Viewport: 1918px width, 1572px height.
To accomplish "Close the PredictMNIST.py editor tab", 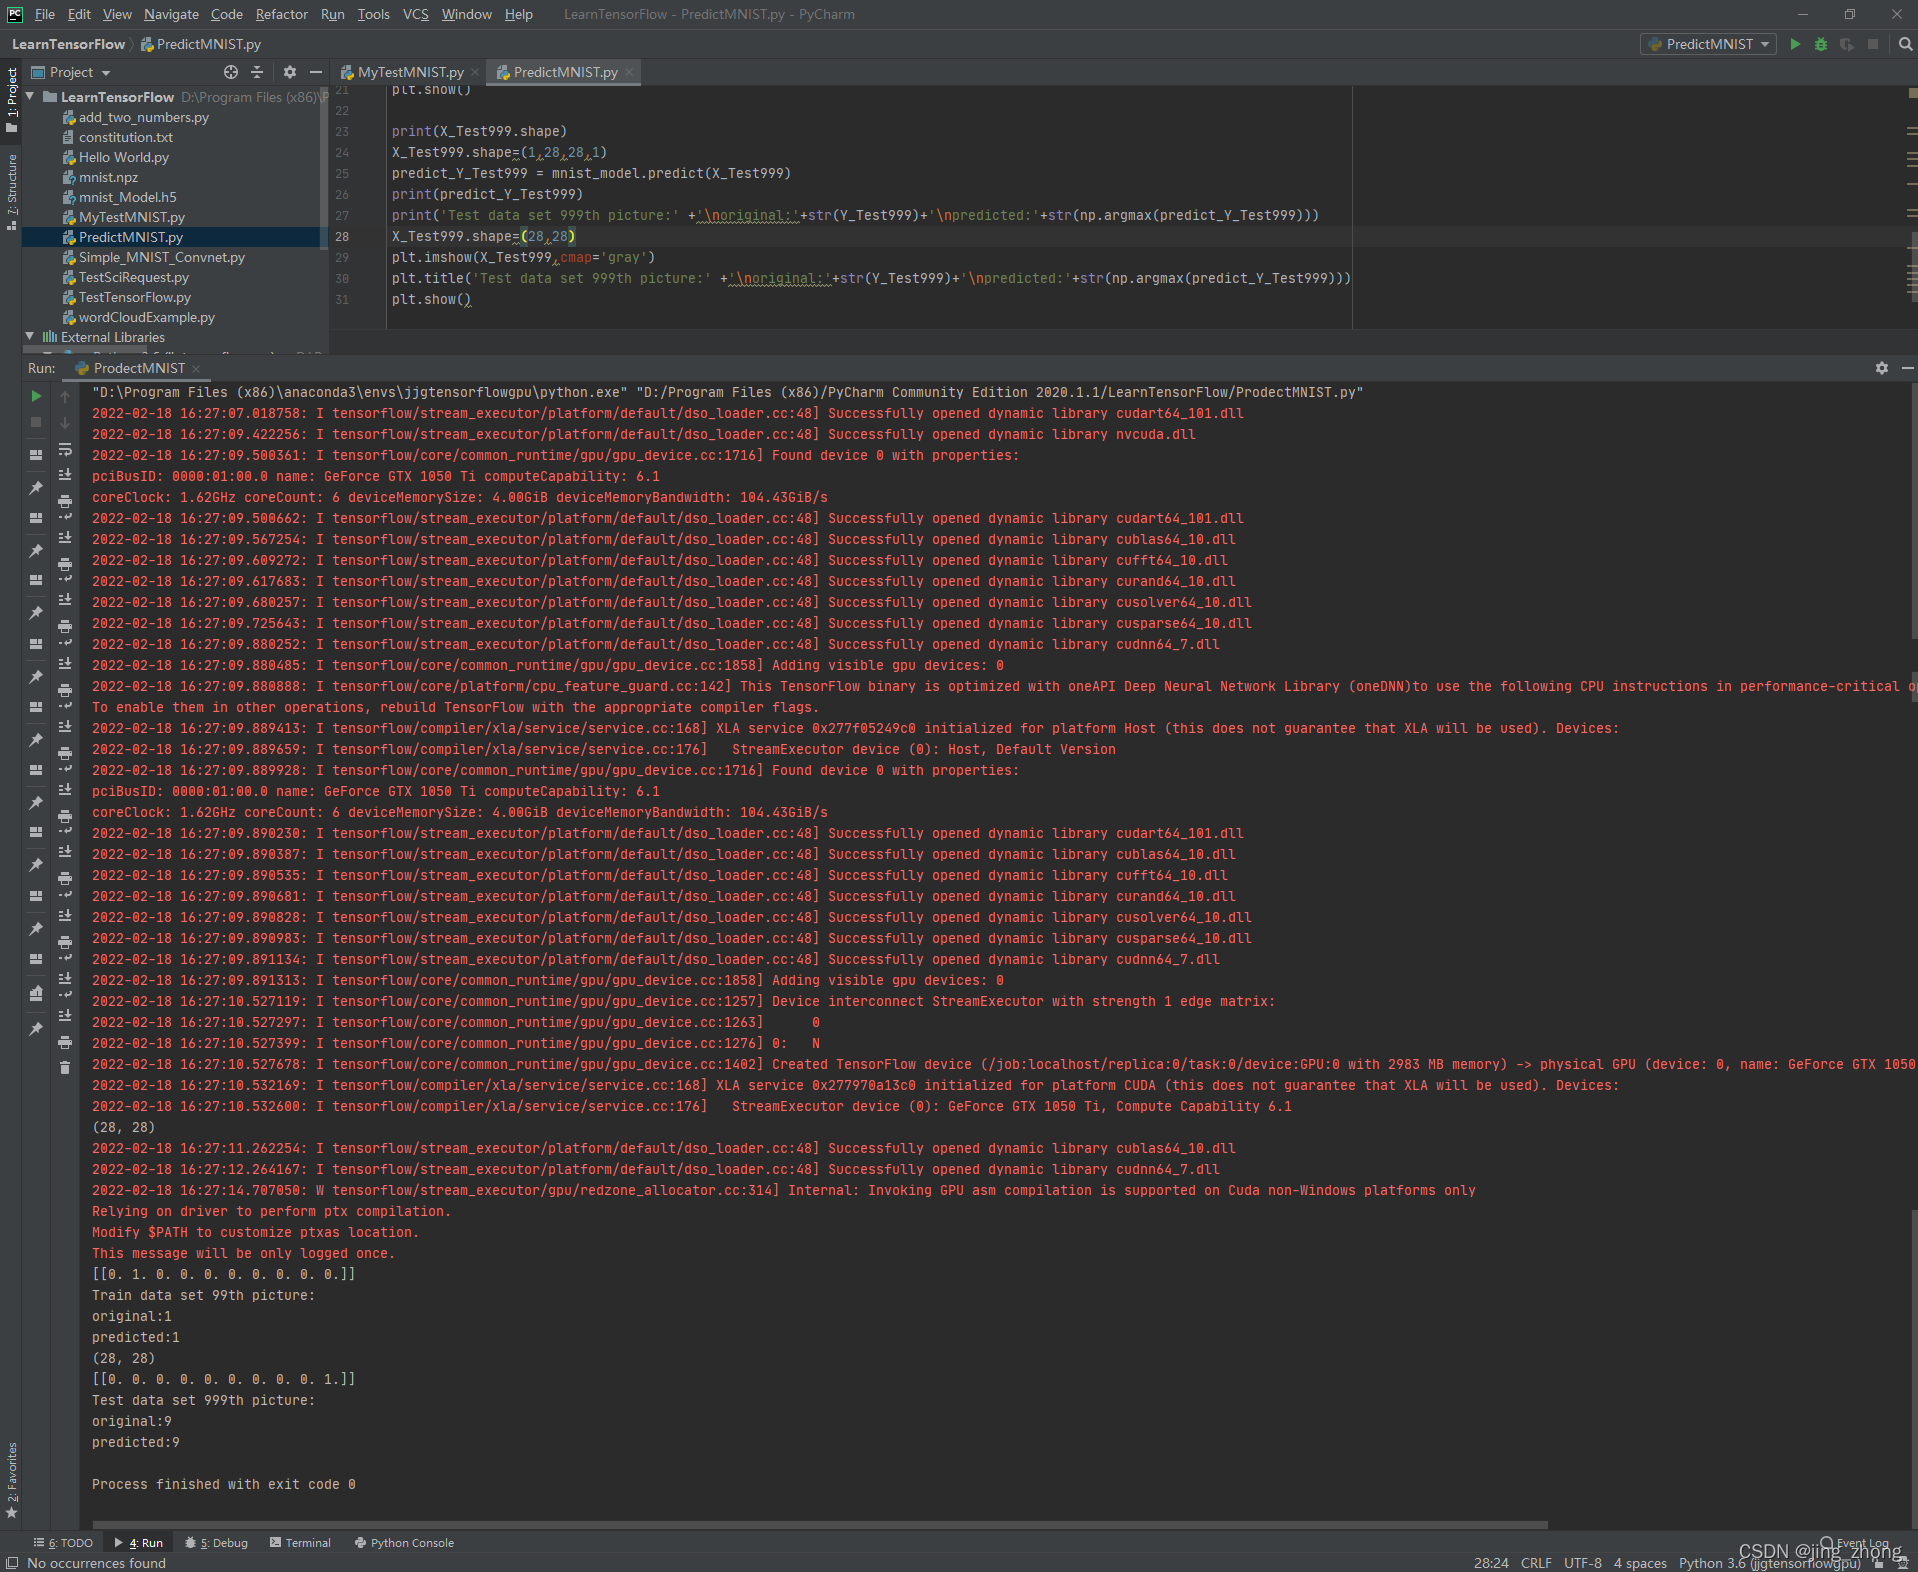I will coord(629,72).
